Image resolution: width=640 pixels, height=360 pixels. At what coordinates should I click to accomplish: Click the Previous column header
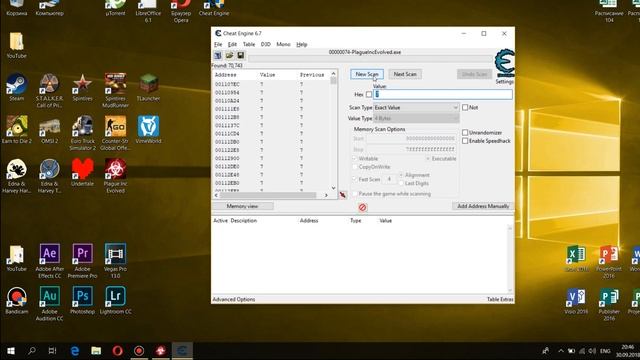pyautogui.click(x=312, y=75)
